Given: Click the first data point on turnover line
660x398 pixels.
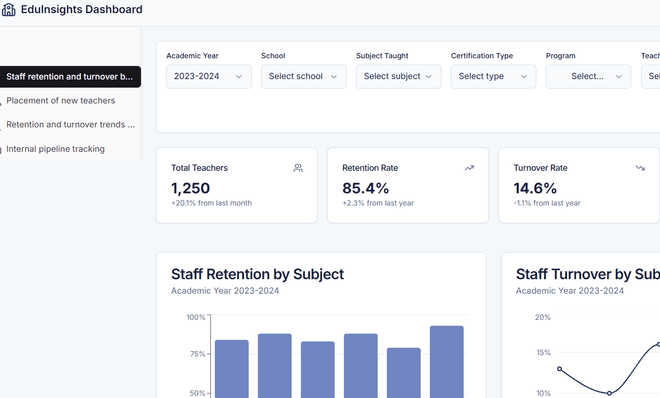Looking at the screenshot, I should 559,369.
